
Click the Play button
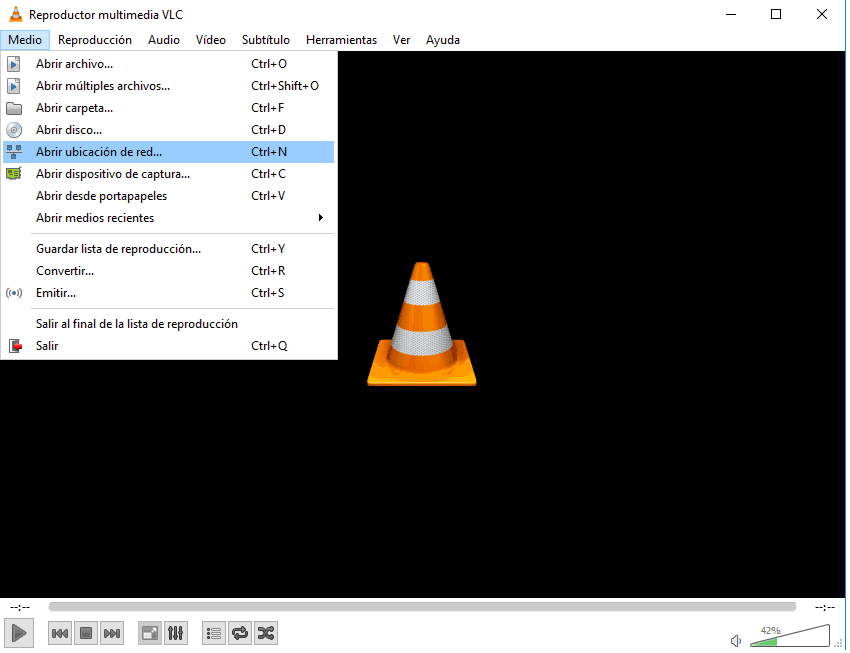19,633
